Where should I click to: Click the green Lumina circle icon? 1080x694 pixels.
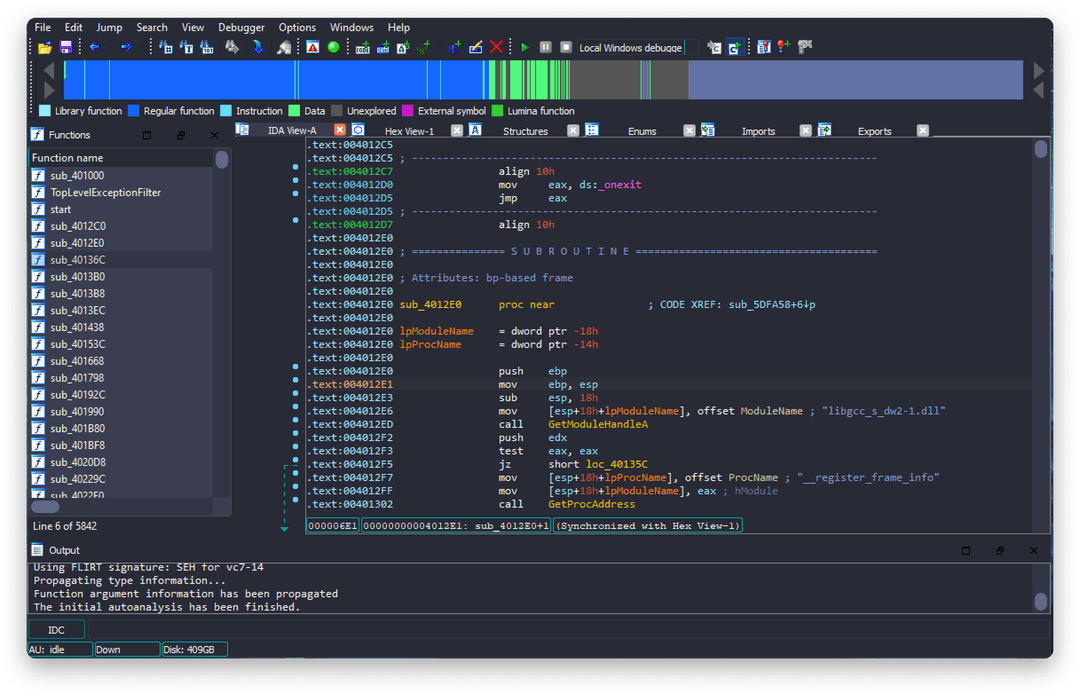coord(331,47)
